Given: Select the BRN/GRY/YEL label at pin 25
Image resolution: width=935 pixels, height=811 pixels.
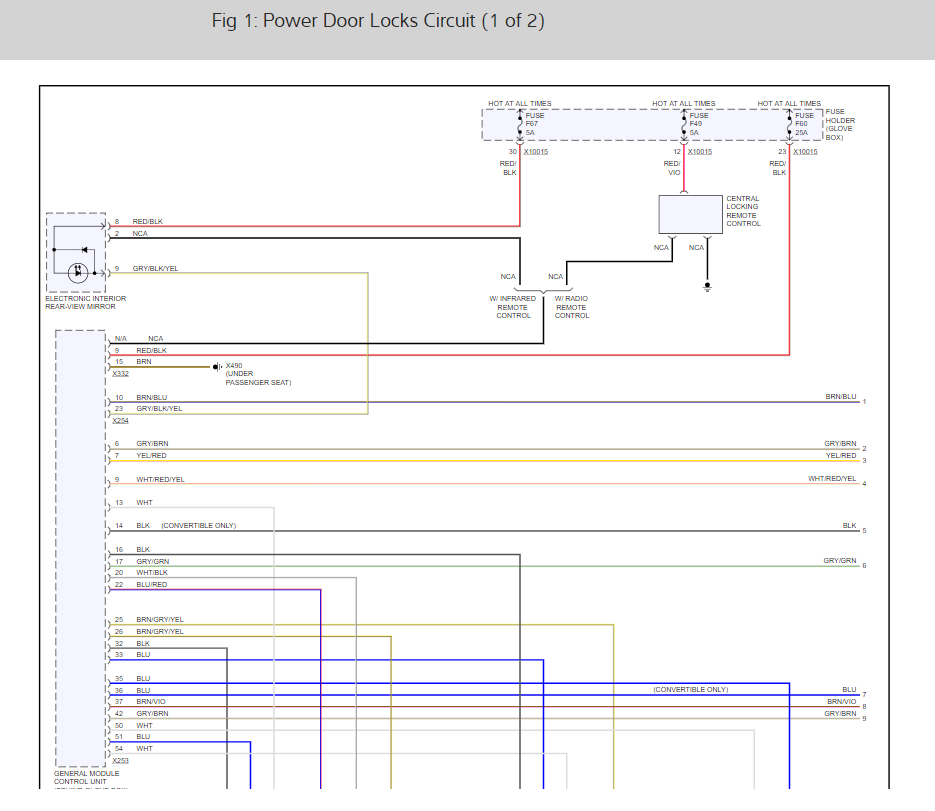Looking at the screenshot, I should (x=160, y=620).
